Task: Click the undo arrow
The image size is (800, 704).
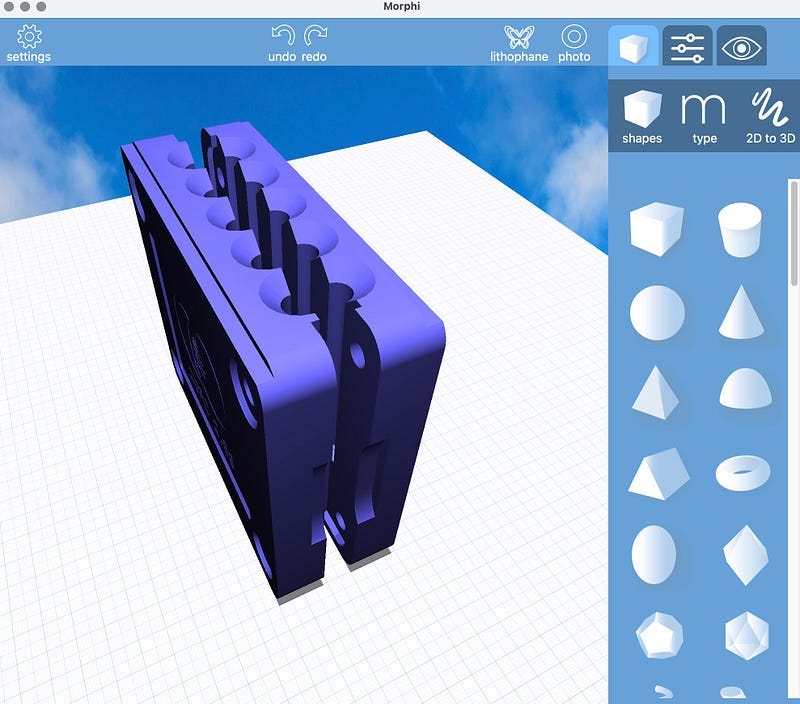Action: [283, 43]
